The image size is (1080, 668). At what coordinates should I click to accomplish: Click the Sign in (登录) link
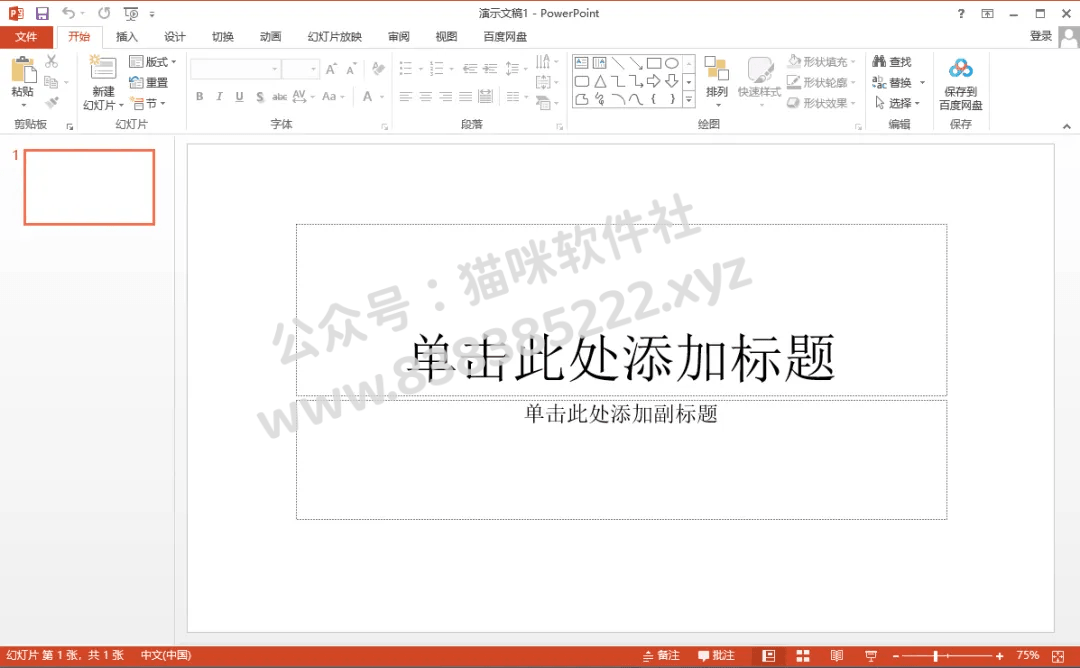1041,36
